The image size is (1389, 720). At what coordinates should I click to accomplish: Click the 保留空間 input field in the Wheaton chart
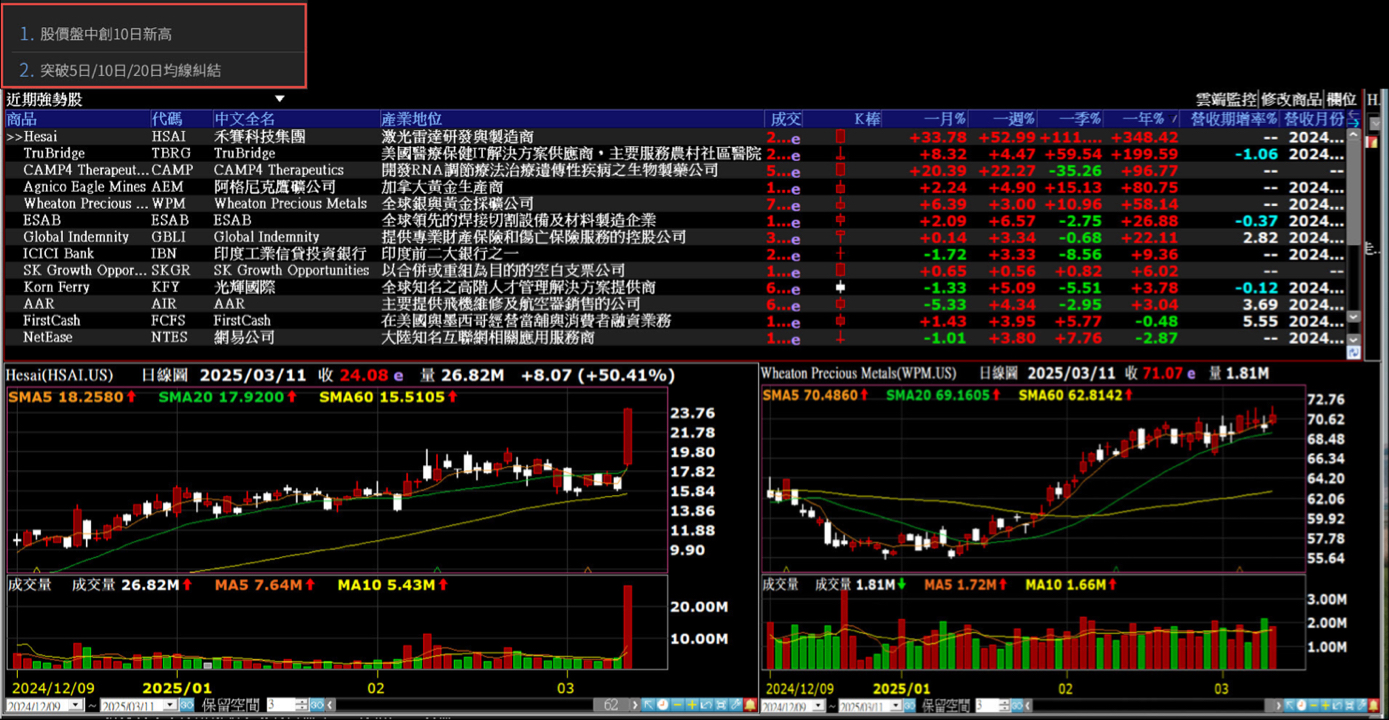coord(986,705)
